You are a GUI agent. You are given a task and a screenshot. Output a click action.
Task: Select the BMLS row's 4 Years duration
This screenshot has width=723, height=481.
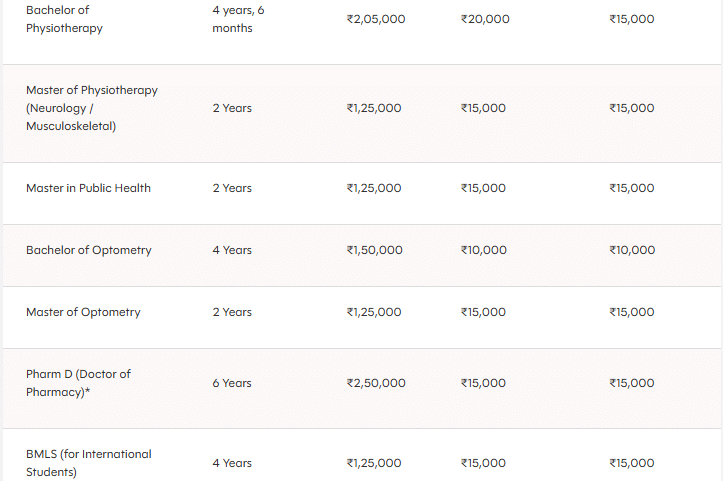point(232,463)
